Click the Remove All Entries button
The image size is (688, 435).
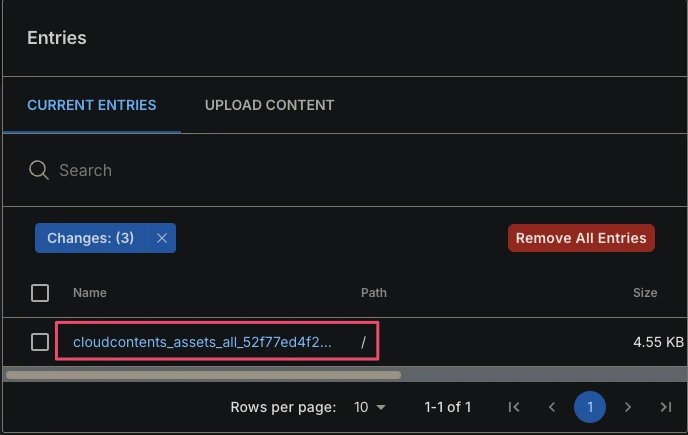click(x=581, y=238)
